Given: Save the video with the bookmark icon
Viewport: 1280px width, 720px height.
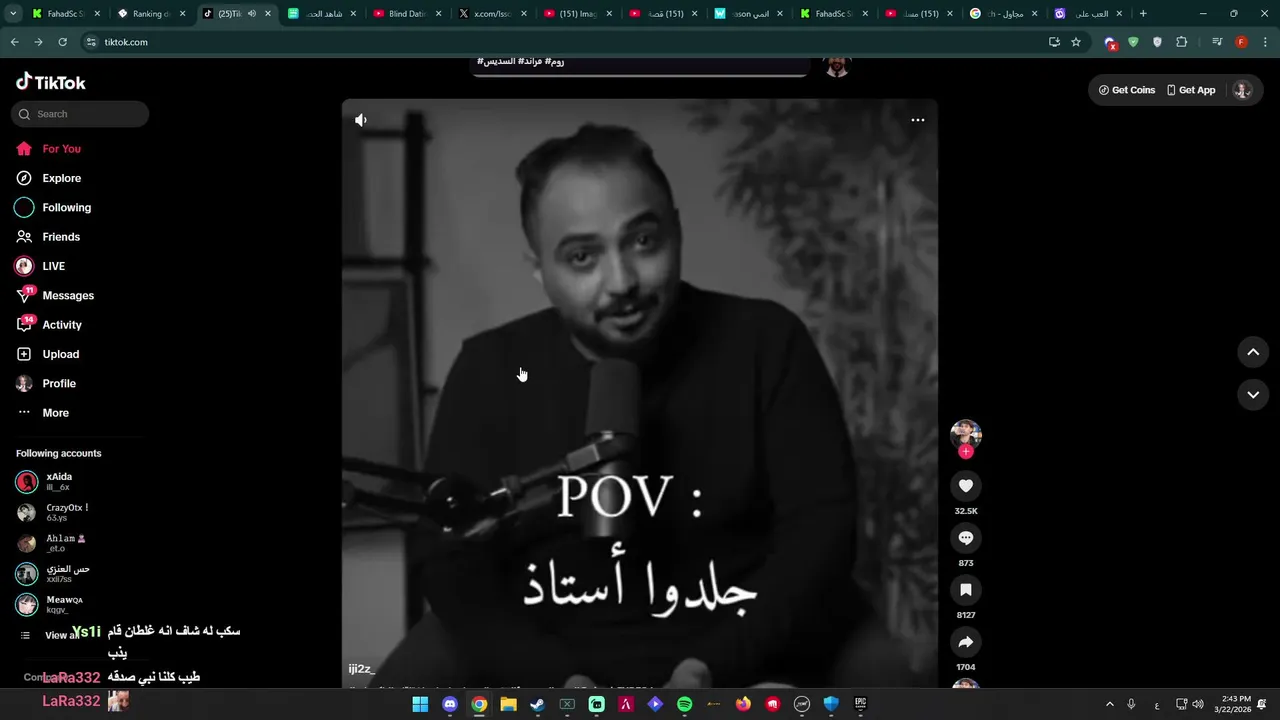Looking at the screenshot, I should [x=966, y=590].
